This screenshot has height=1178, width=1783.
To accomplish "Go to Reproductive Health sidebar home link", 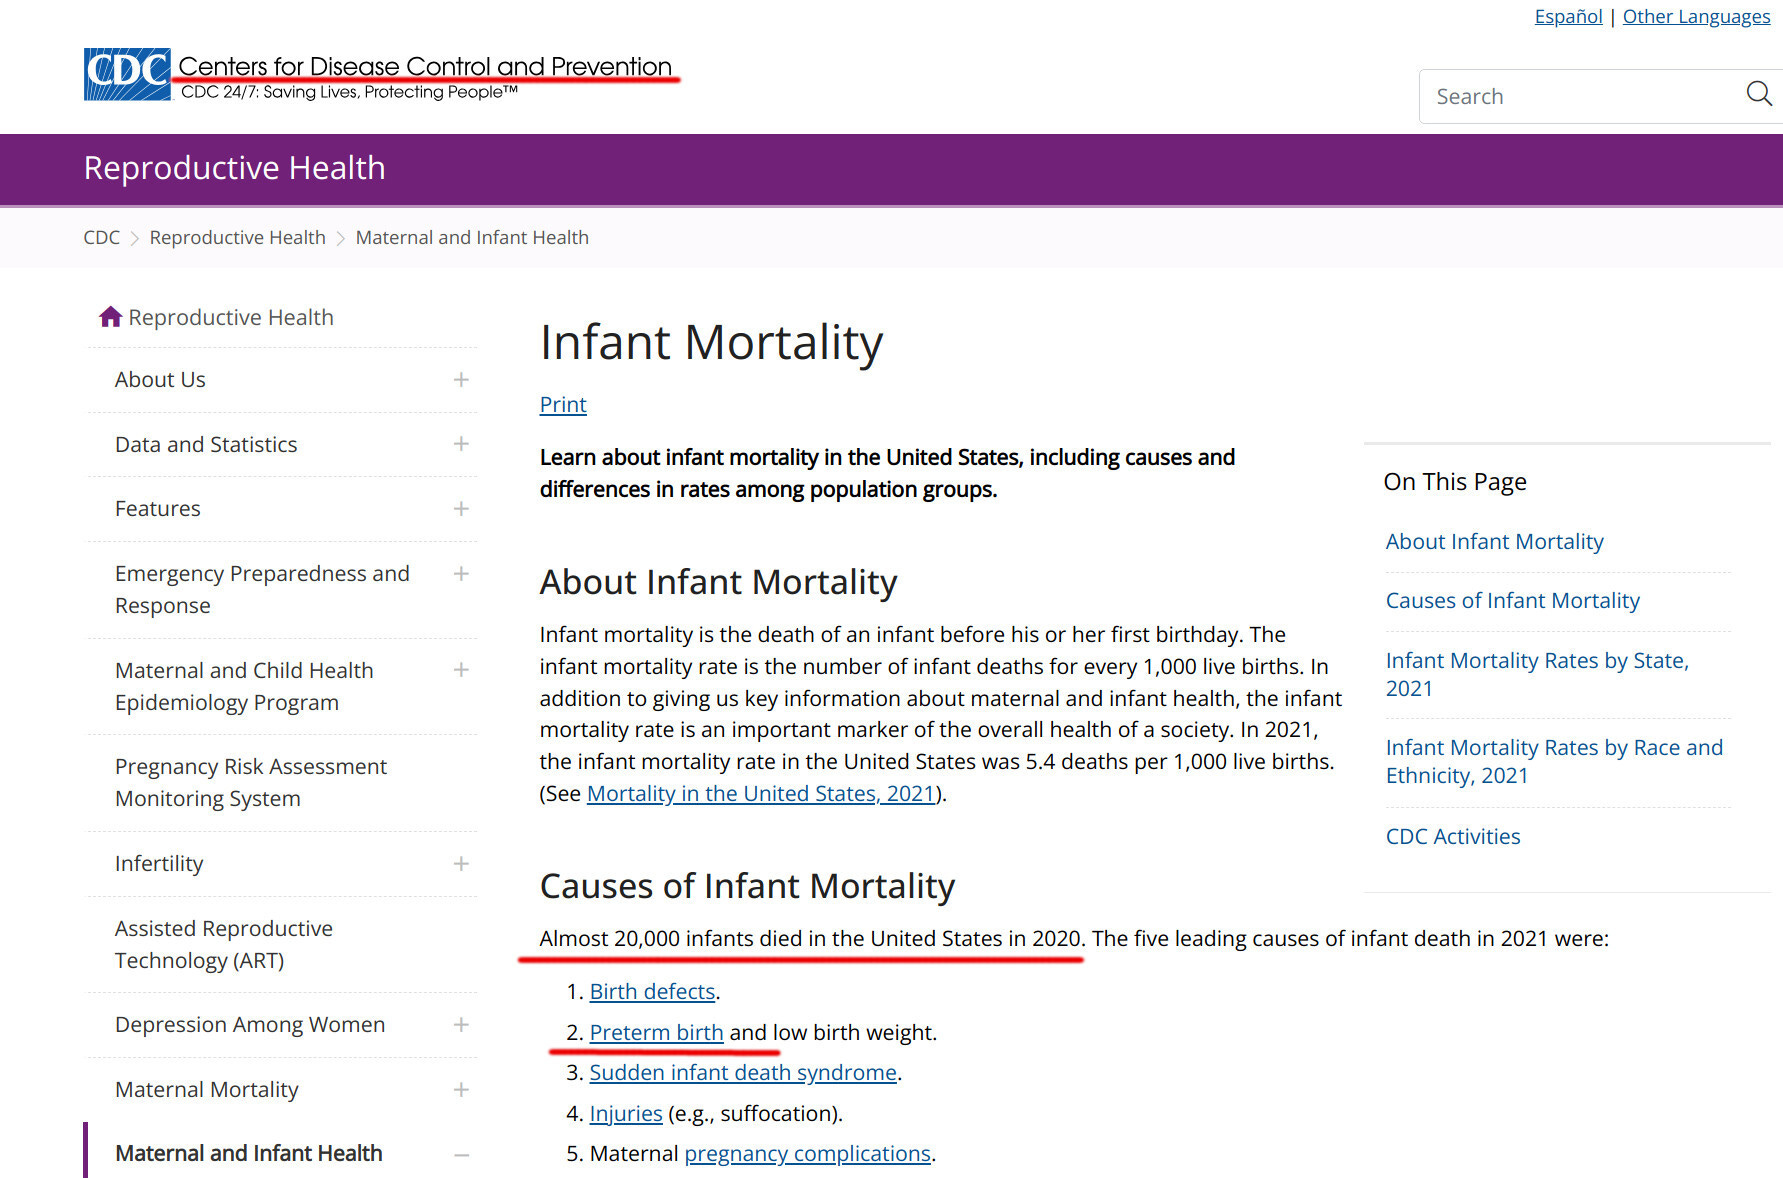I will point(231,317).
